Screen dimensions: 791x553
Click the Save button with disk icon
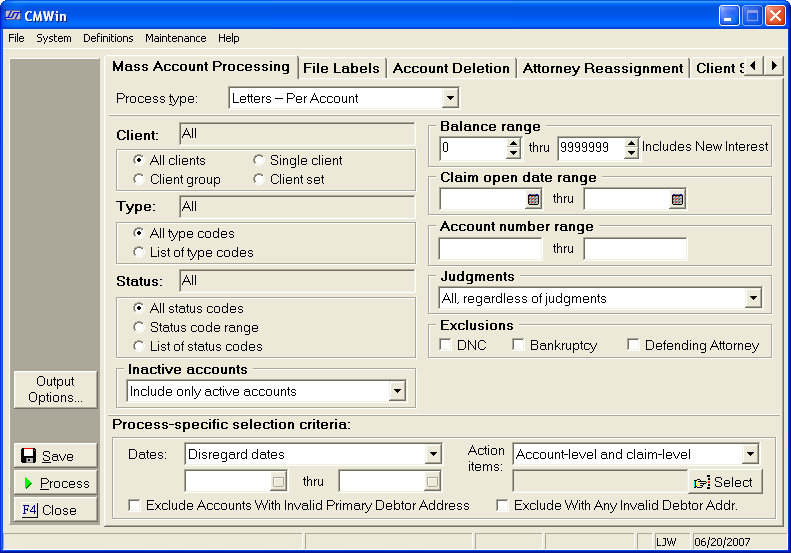[x=57, y=456]
